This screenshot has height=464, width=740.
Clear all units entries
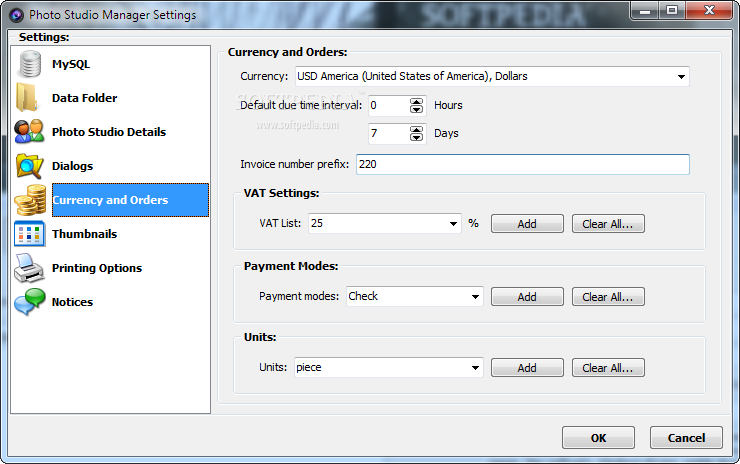(608, 368)
